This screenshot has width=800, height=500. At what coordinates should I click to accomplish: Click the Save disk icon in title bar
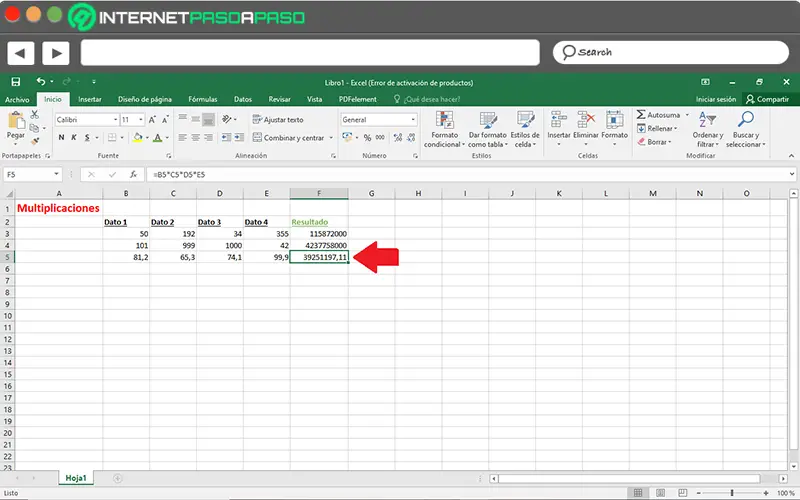[16, 82]
